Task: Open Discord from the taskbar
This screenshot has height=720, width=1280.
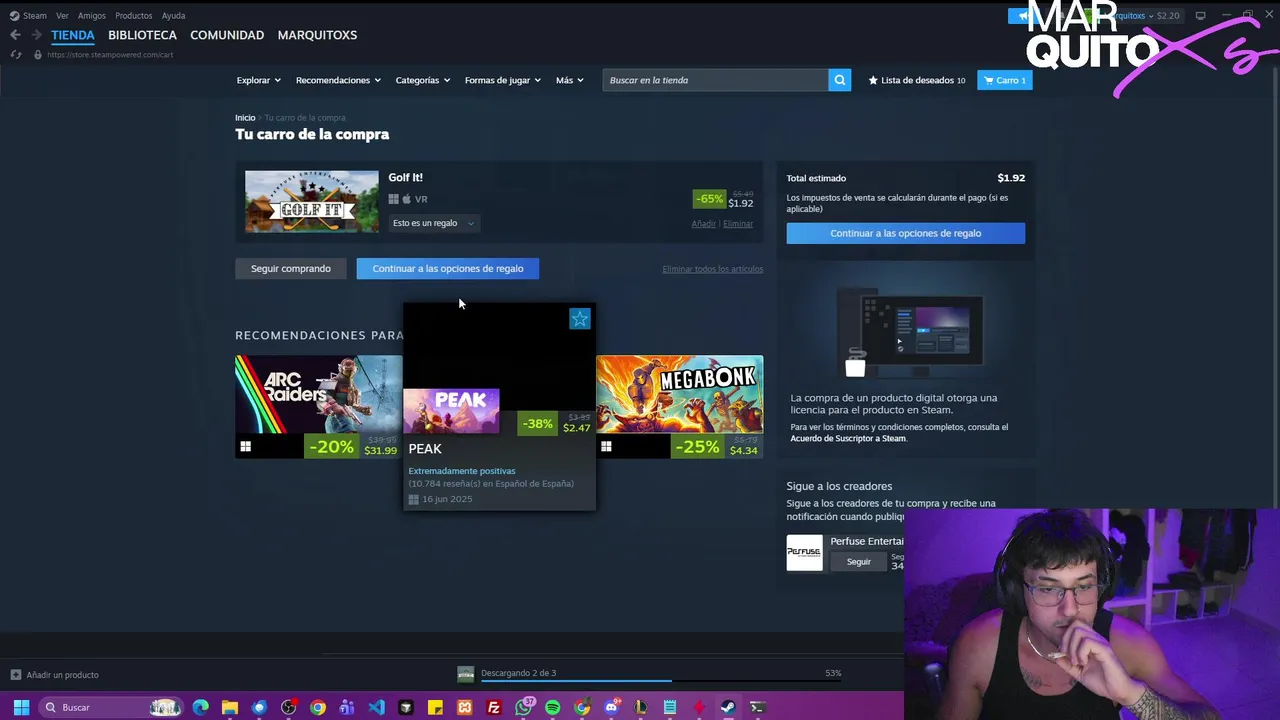Action: pyautogui.click(x=612, y=707)
